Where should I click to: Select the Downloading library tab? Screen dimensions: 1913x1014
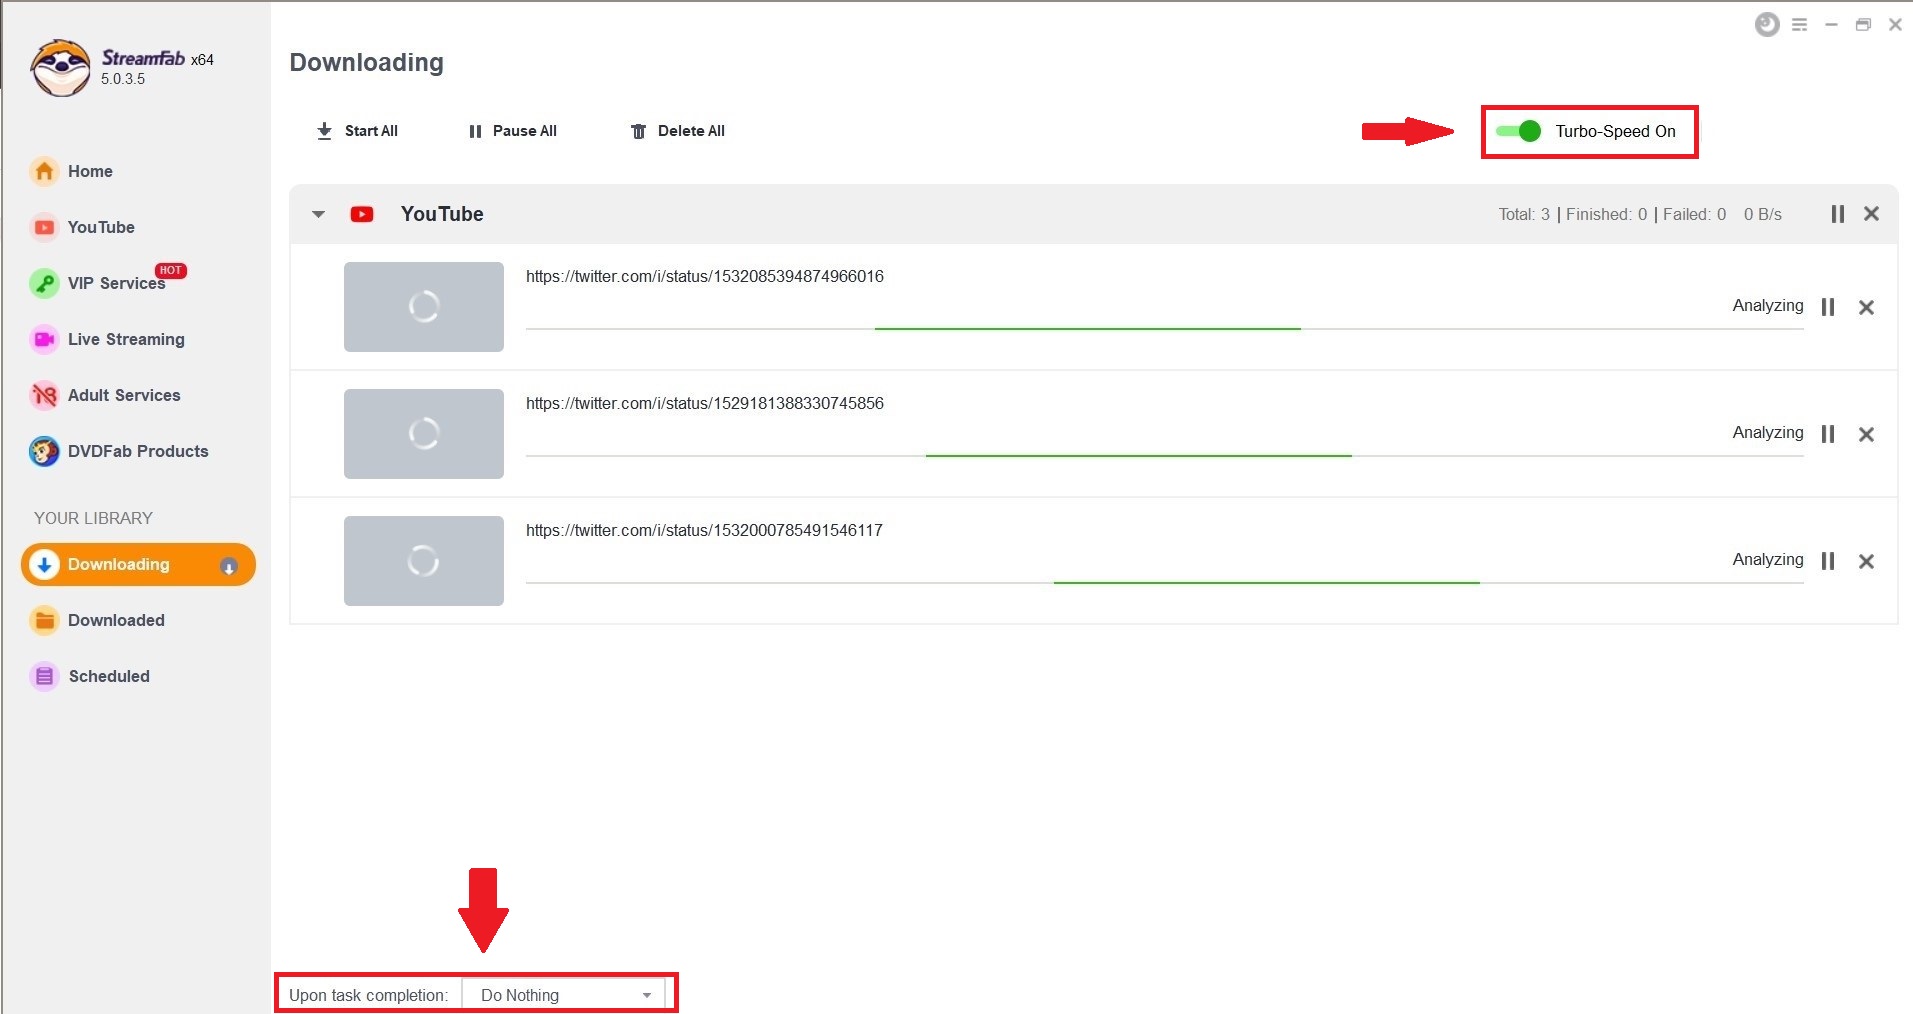coord(138,565)
